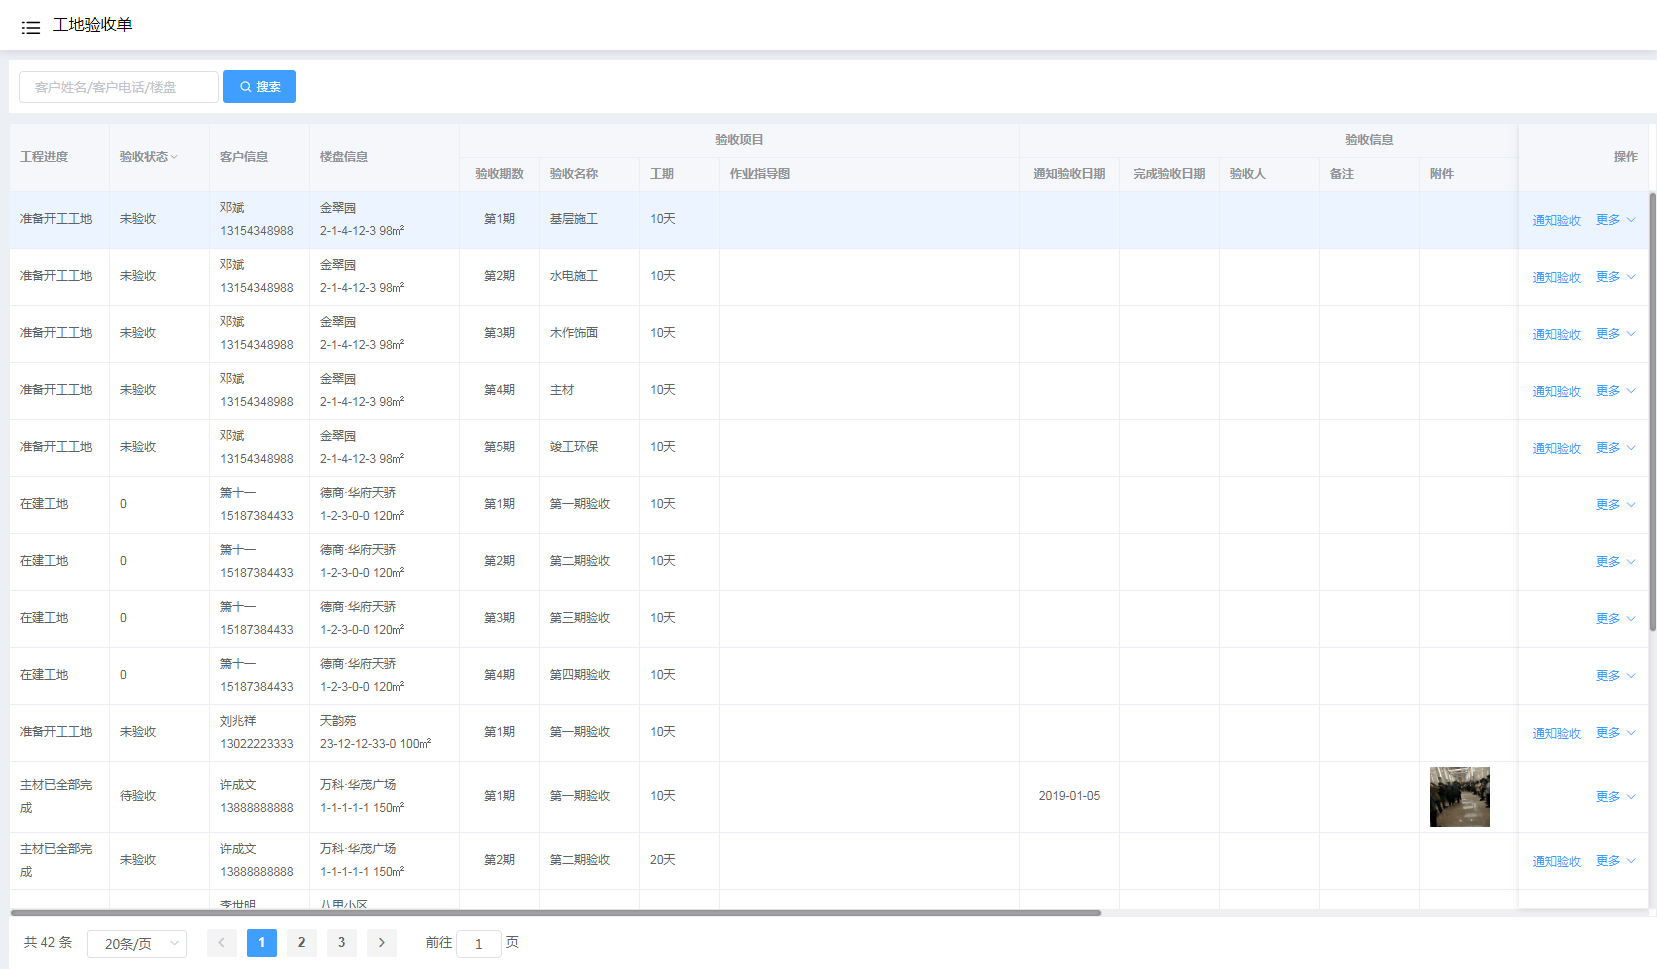The height and width of the screenshot is (969, 1657).
Task: Click the blue 搜索 search button
Action: (x=259, y=87)
